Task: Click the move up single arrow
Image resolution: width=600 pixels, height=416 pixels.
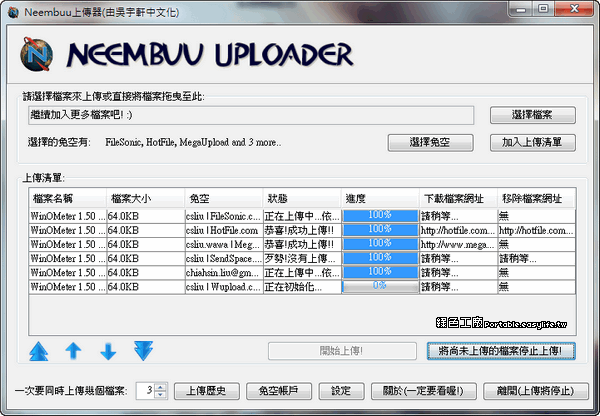Action: (x=73, y=351)
